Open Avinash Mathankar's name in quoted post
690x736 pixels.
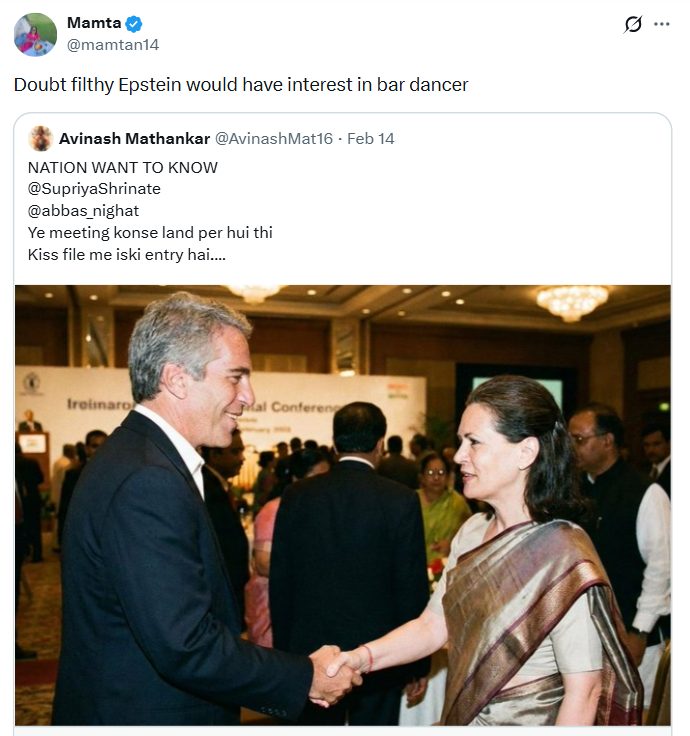[x=134, y=138]
